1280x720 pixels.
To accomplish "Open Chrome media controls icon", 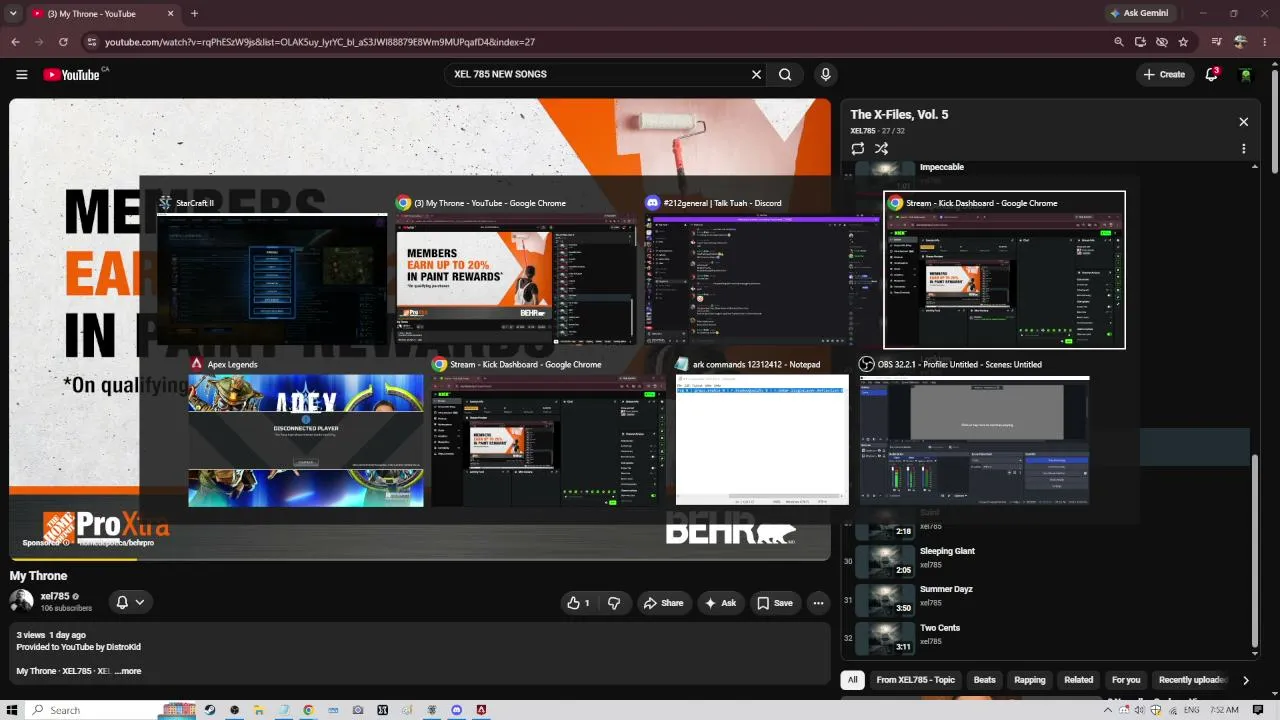I will click(1217, 42).
